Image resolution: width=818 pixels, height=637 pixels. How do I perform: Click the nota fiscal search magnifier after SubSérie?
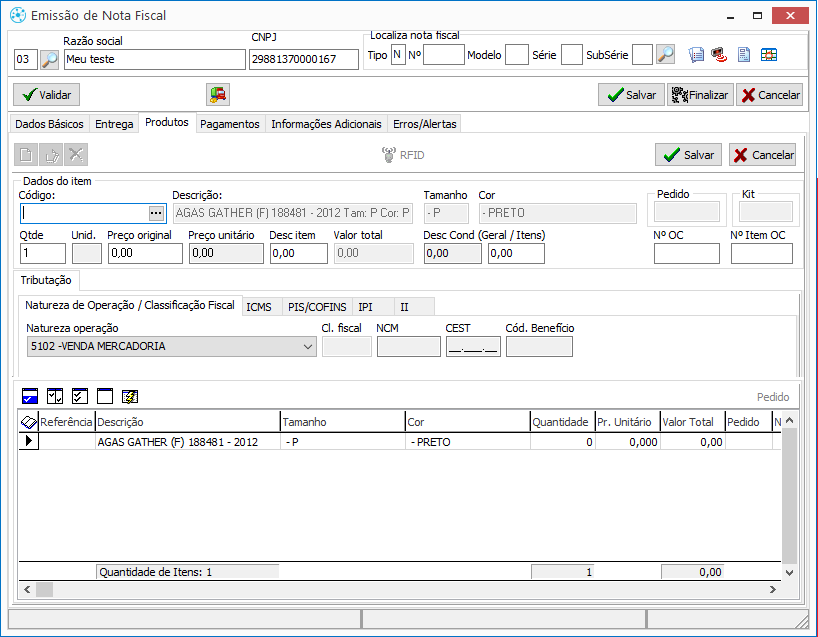666,54
